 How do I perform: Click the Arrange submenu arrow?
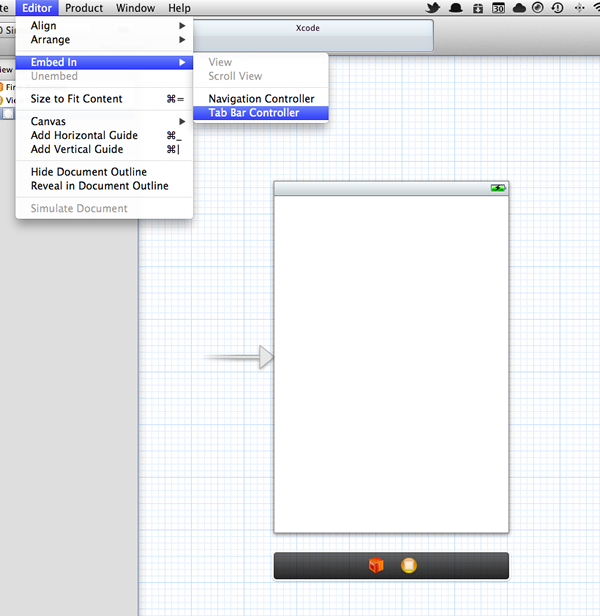pos(182,40)
